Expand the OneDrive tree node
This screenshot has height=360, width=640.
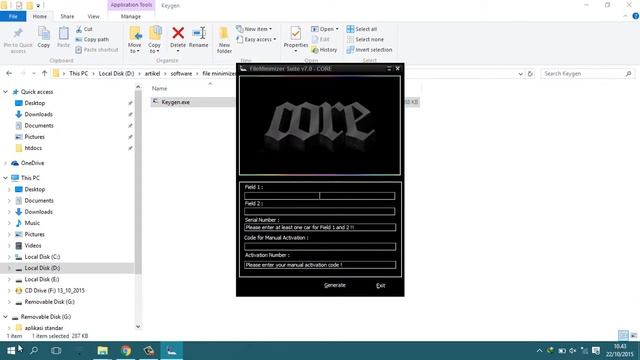6,163
